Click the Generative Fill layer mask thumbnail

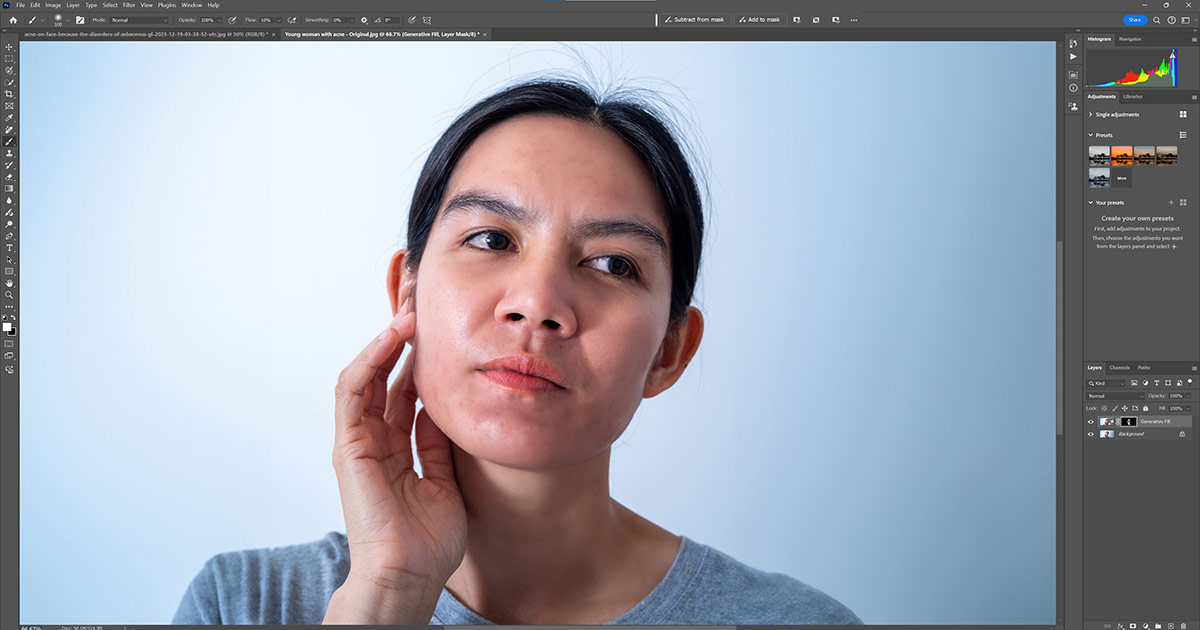coord(1129,422)
